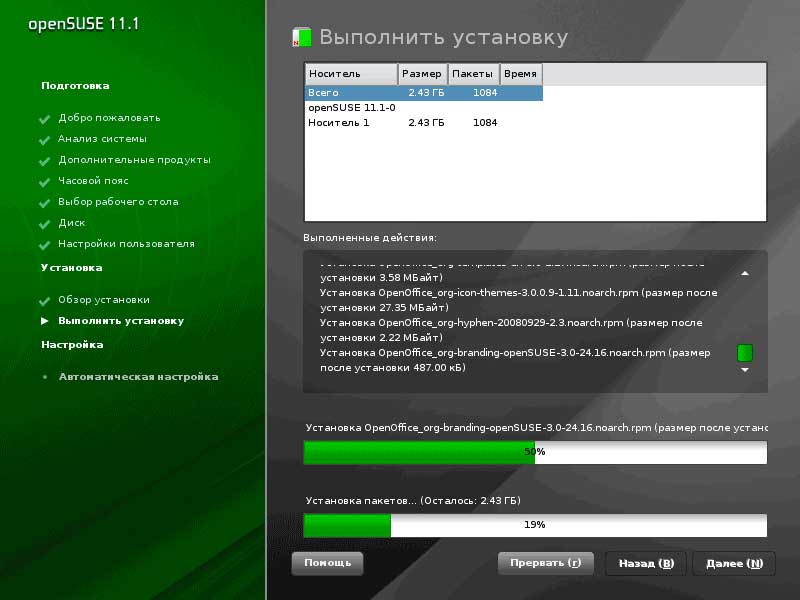This screenshot has width=800, height=600.
Task: Abort installation with Прервать button
Action: (546, 563)
